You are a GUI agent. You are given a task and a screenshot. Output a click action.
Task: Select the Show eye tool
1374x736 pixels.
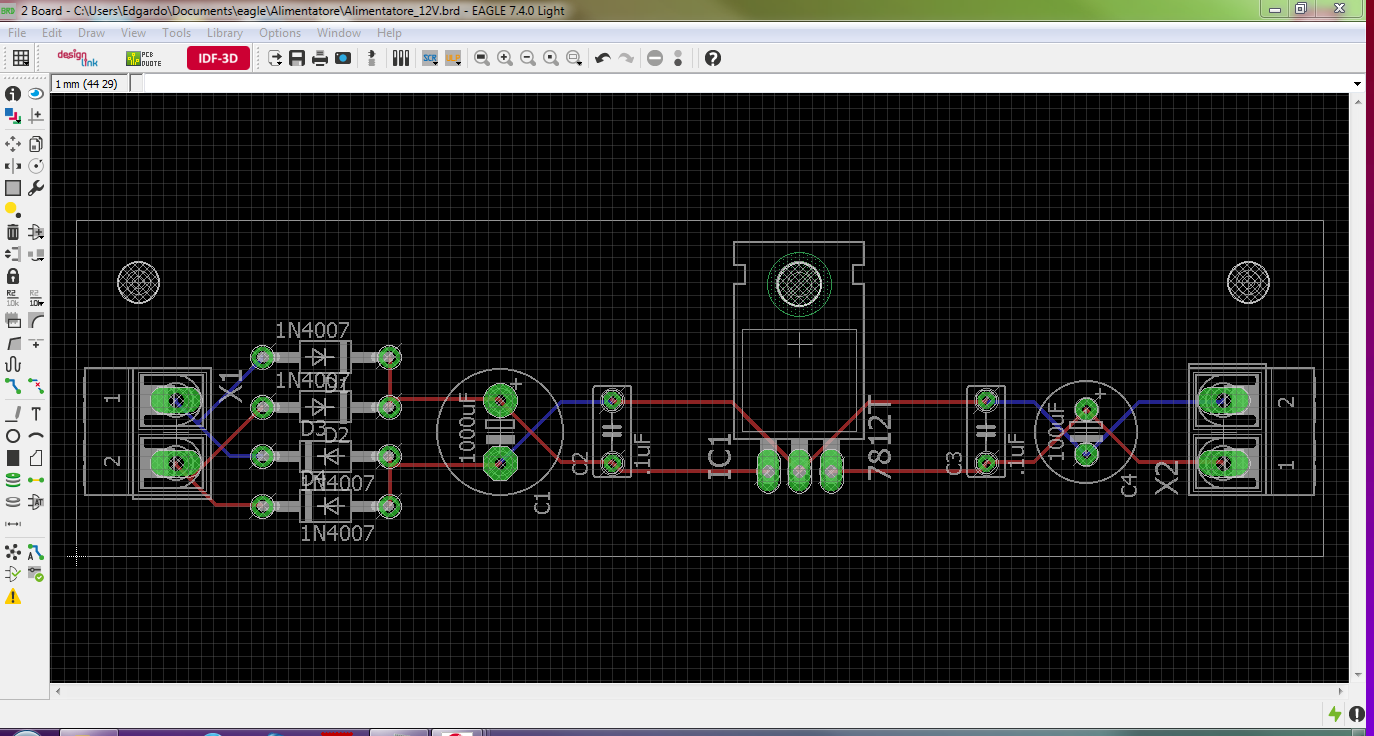[36, 93]
